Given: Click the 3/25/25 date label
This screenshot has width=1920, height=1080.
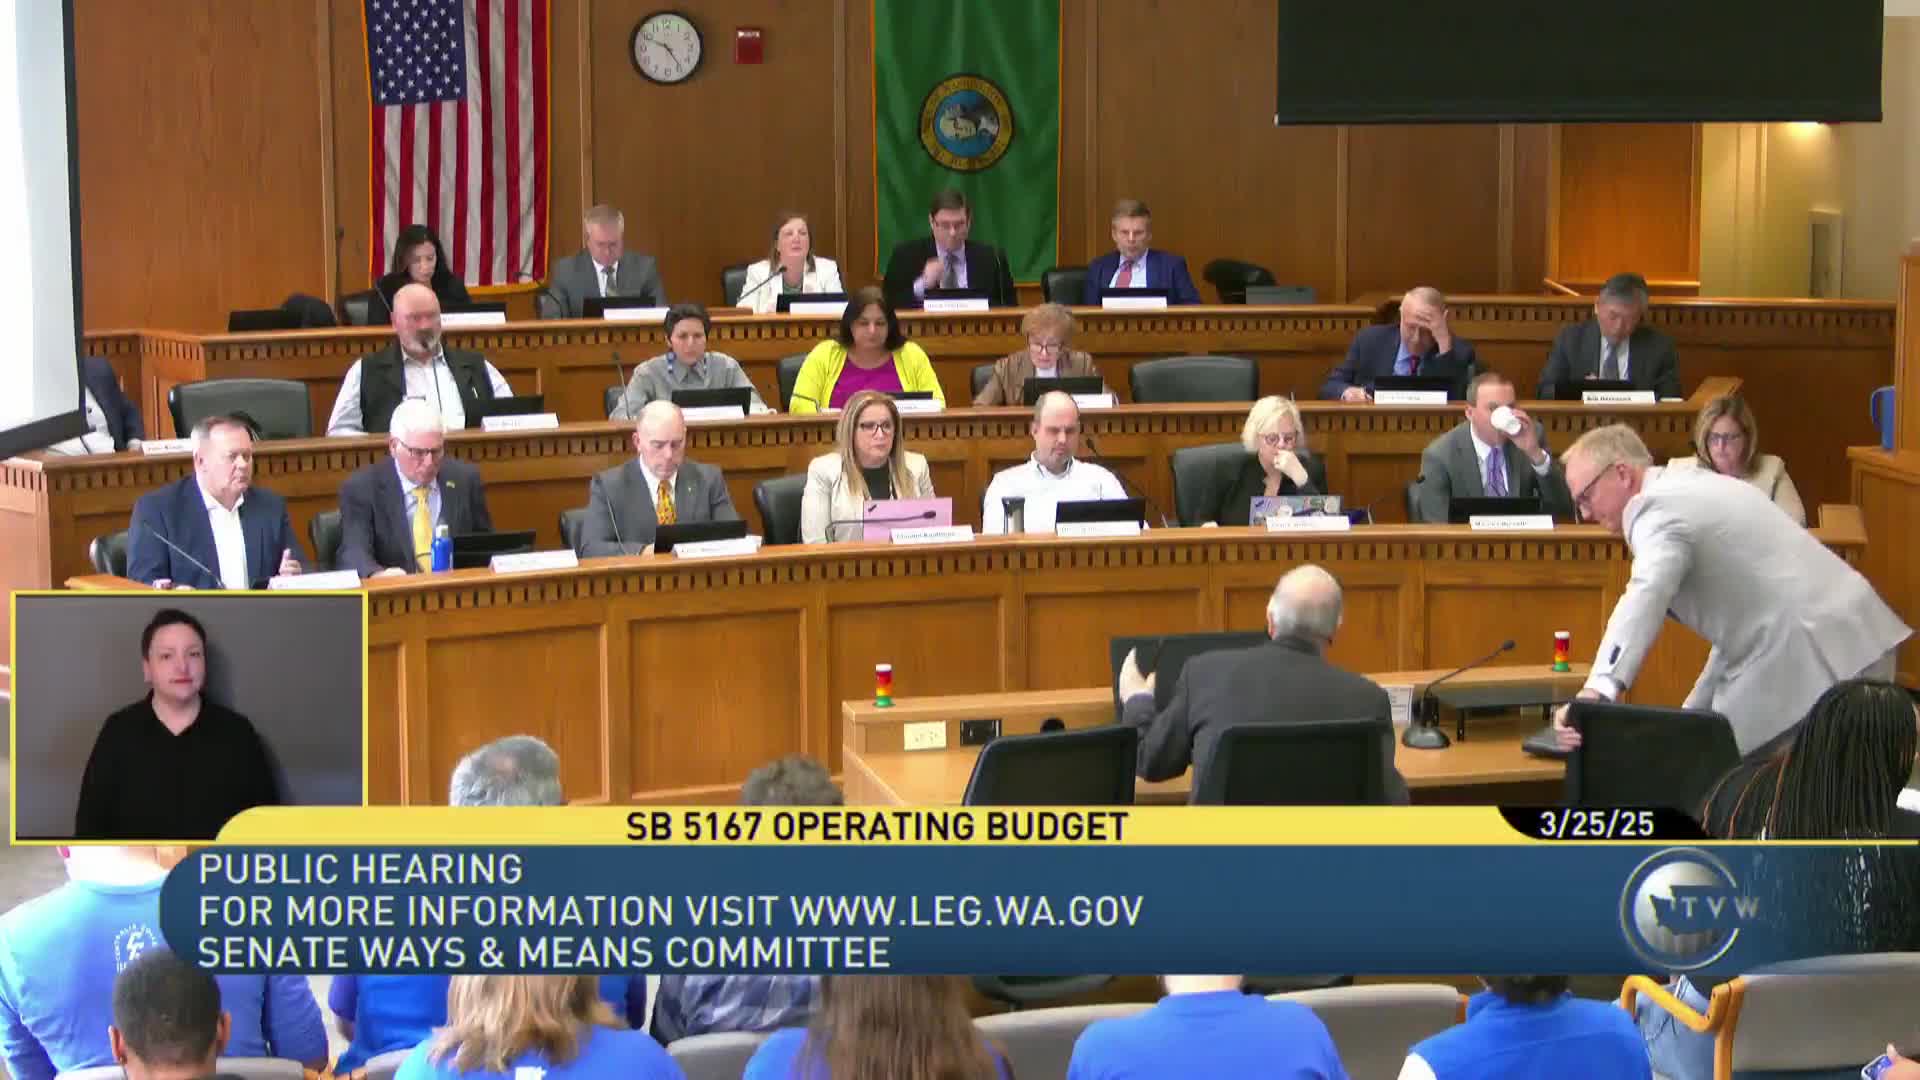Looking at the screenshot, I should (1596, 825).
